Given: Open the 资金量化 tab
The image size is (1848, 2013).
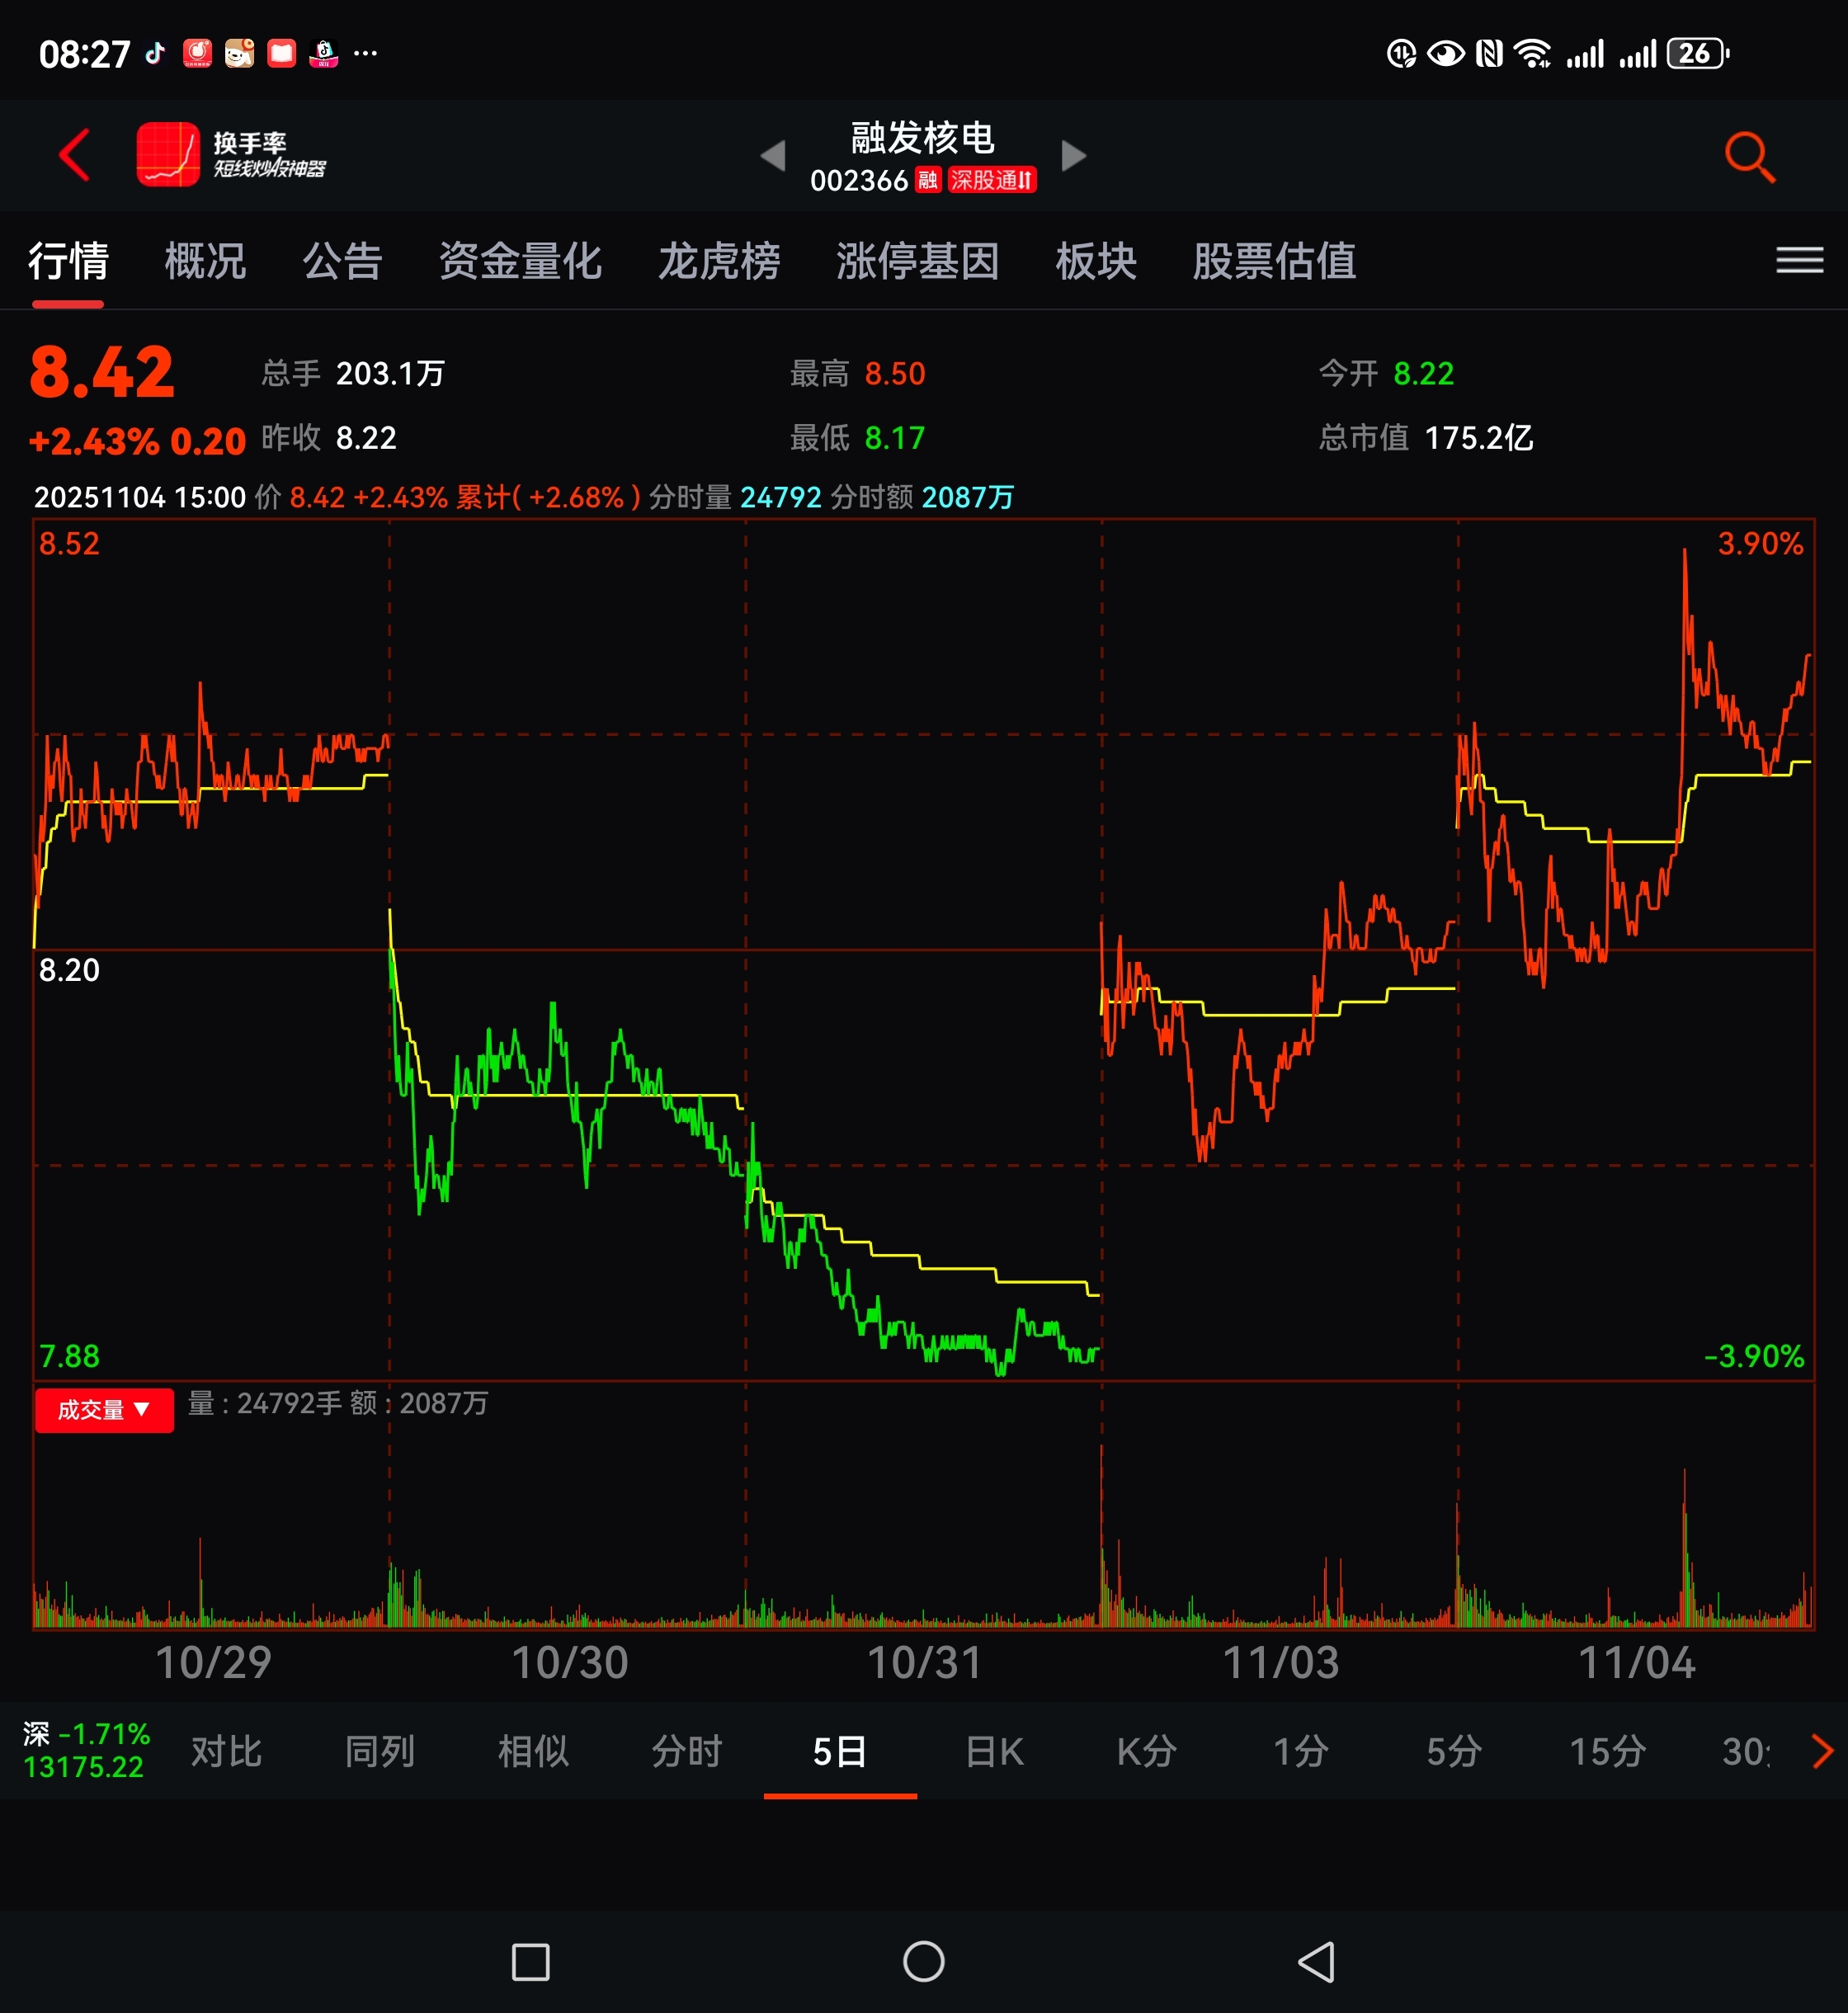Looking at the screenshot, I should pyautogui.click(x=520, y=262).
